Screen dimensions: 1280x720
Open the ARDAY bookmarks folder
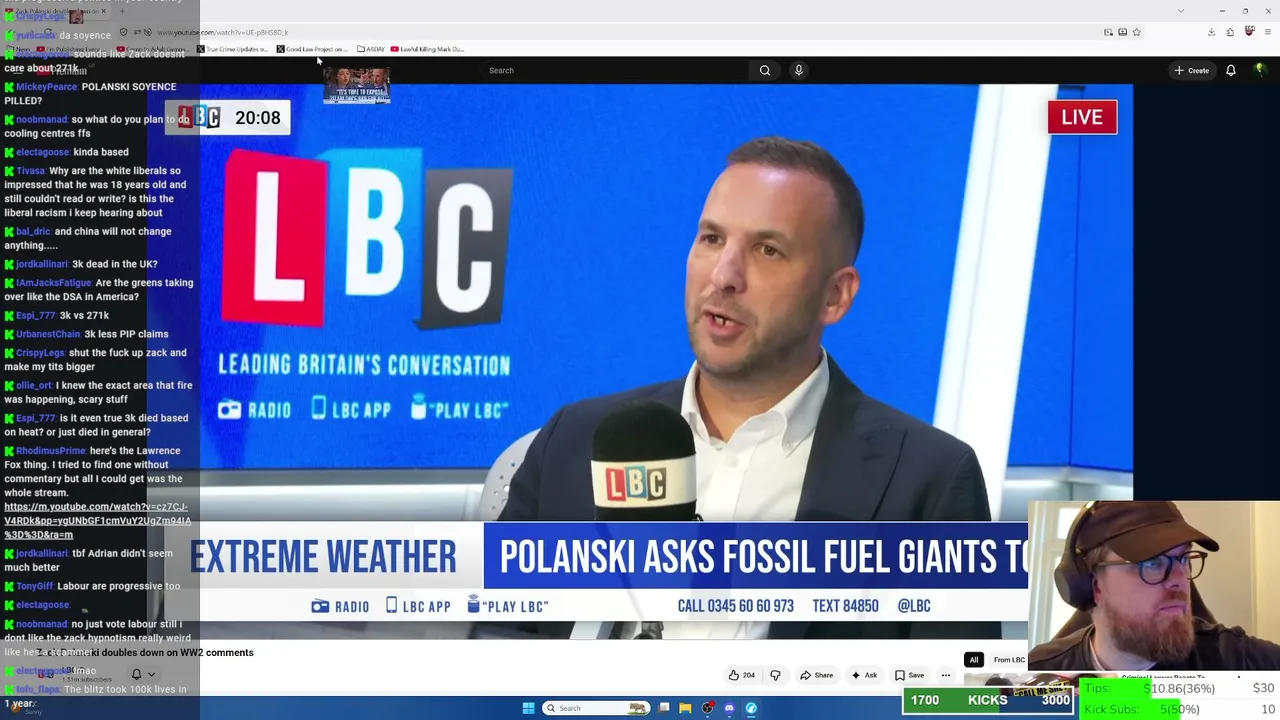[371, 49]
